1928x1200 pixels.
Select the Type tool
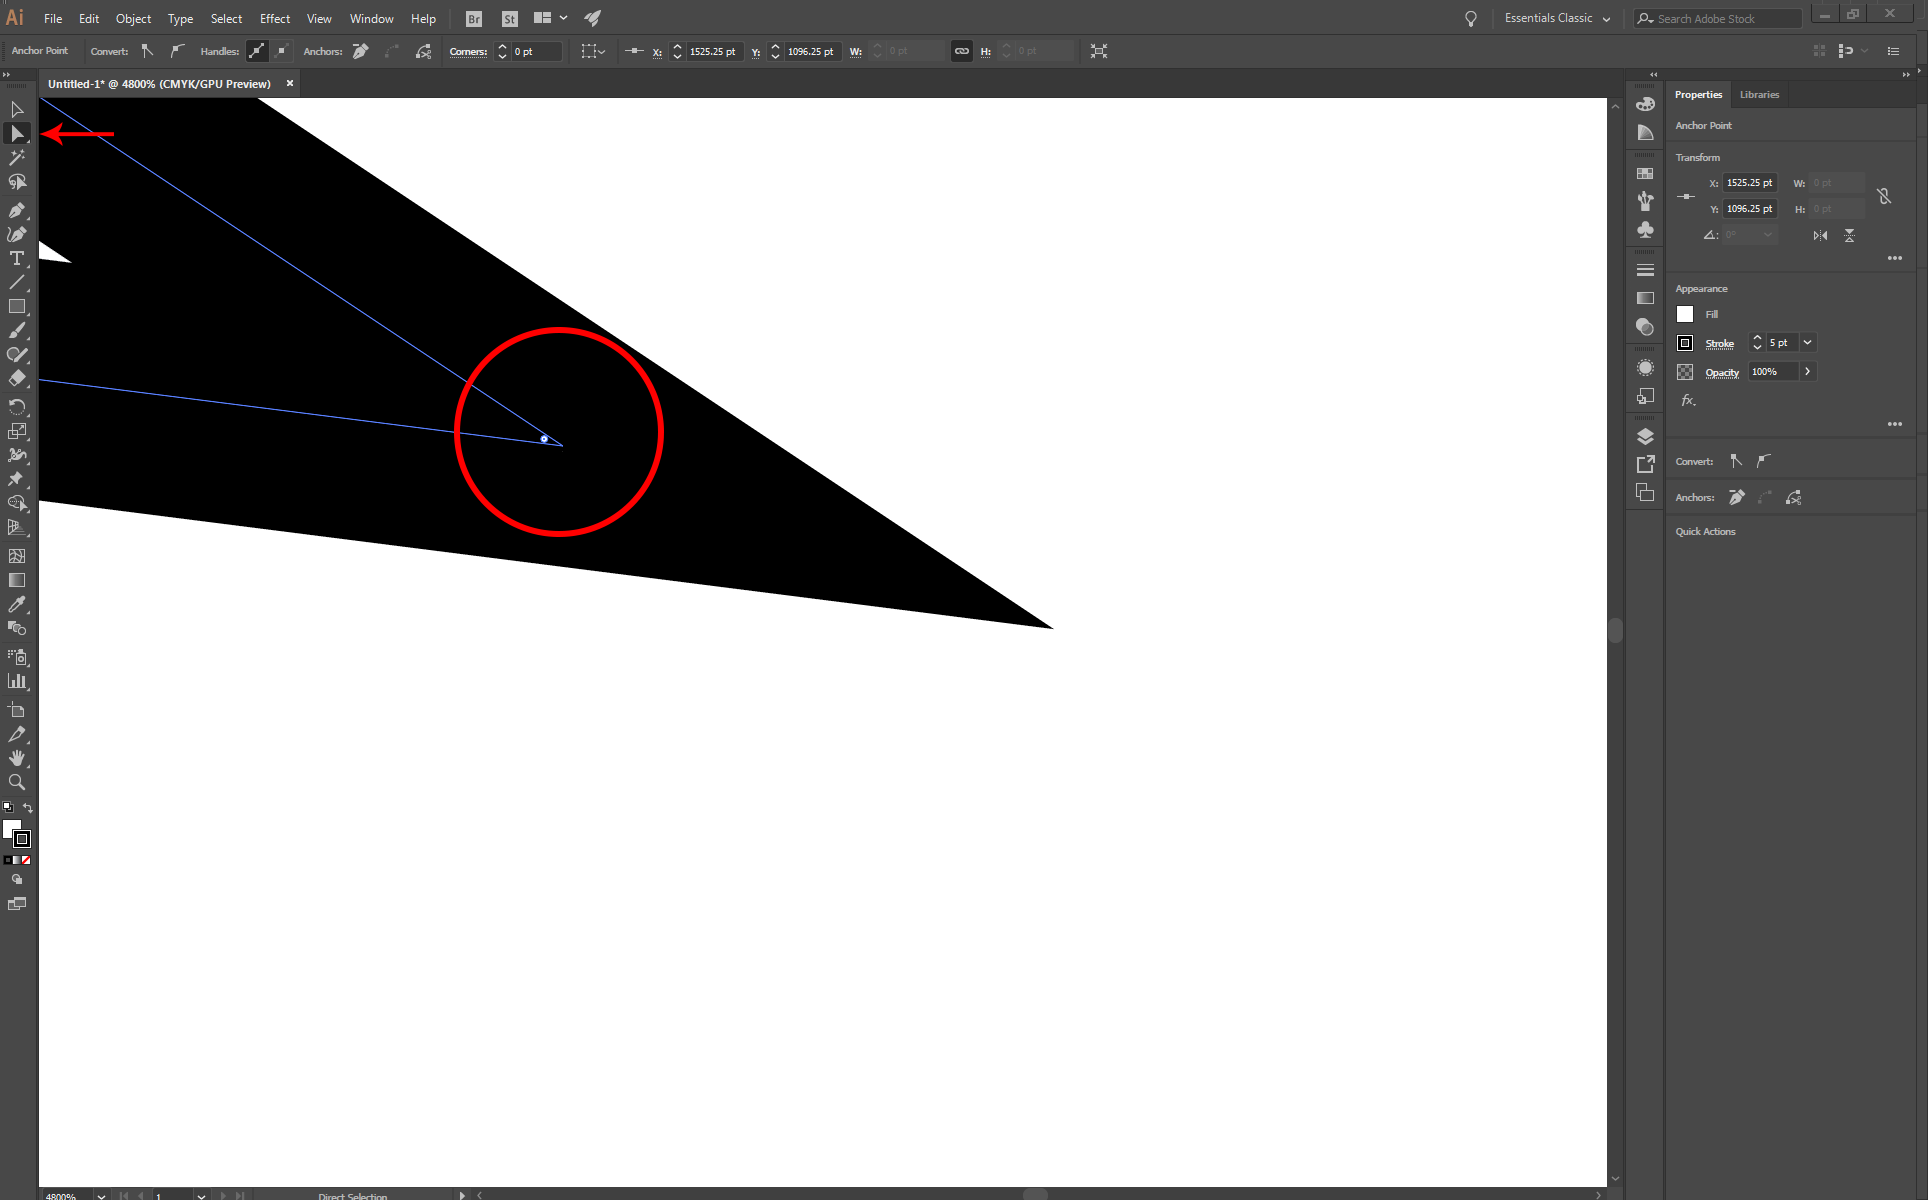point(17,259)
